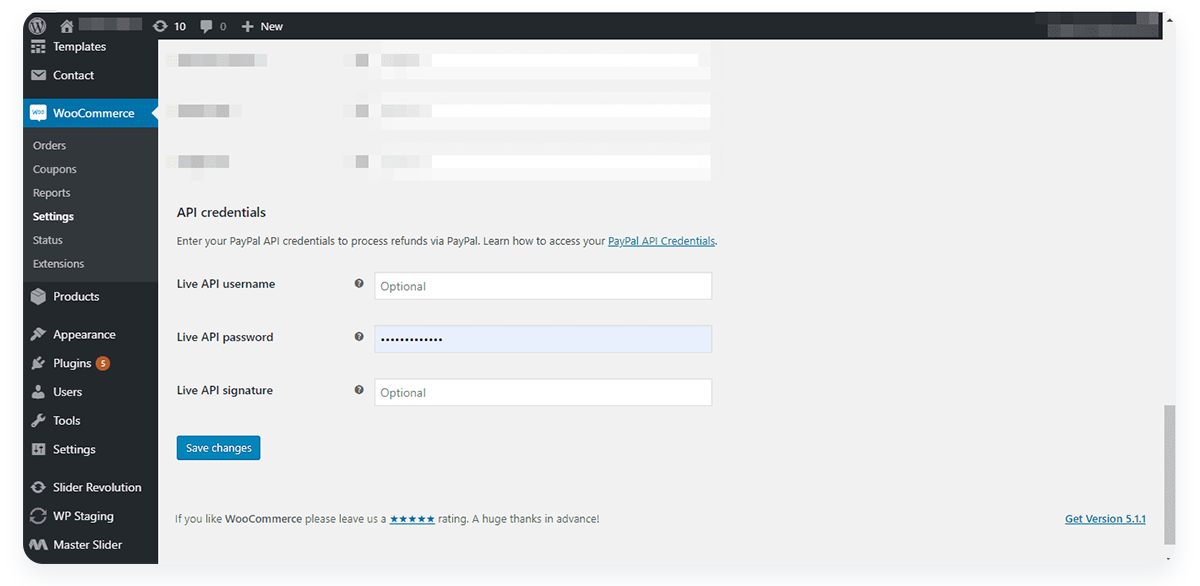Image resolution: width=1200 pixels, height=586 pixels.
Task: Click Live API signature help icon
Action: [359, 390]
